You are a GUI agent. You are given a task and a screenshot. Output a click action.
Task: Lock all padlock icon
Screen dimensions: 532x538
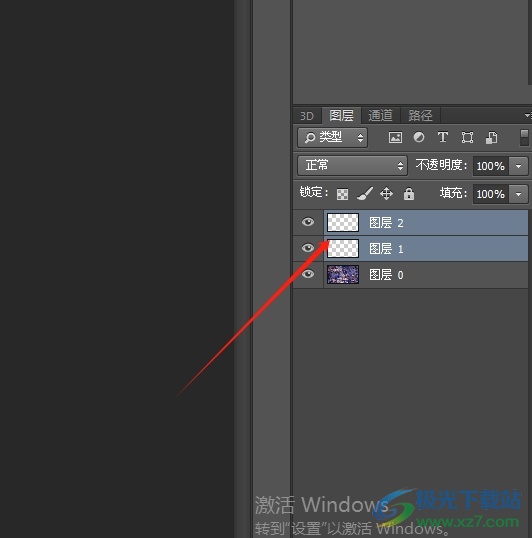point(409,194)
